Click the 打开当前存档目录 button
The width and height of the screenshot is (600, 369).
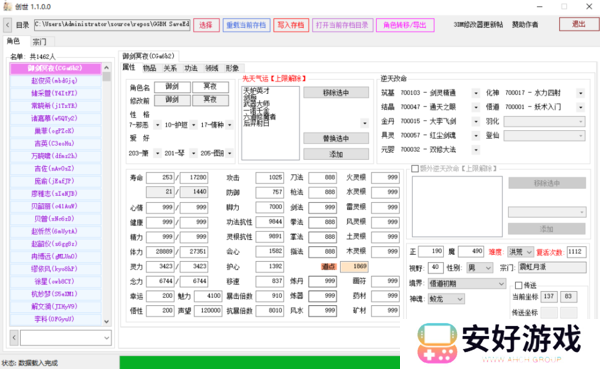tap(342, 25)
